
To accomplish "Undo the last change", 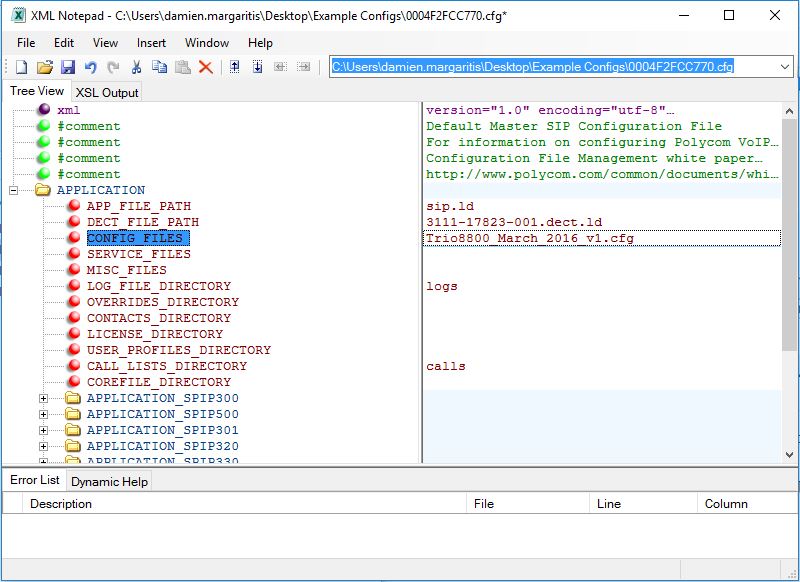I will point(91,67).
